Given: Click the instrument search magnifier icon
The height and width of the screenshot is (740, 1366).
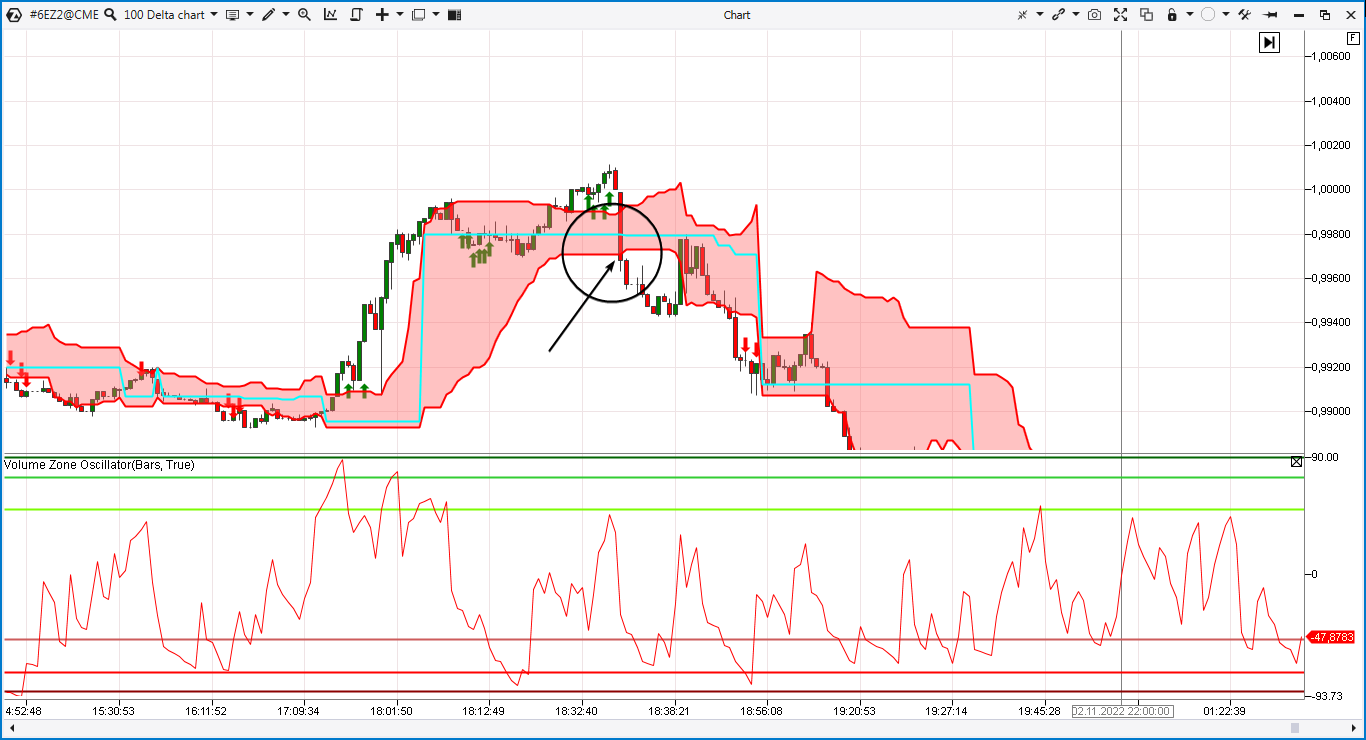Looking at the screenshot, I should [x=110, y=15].
